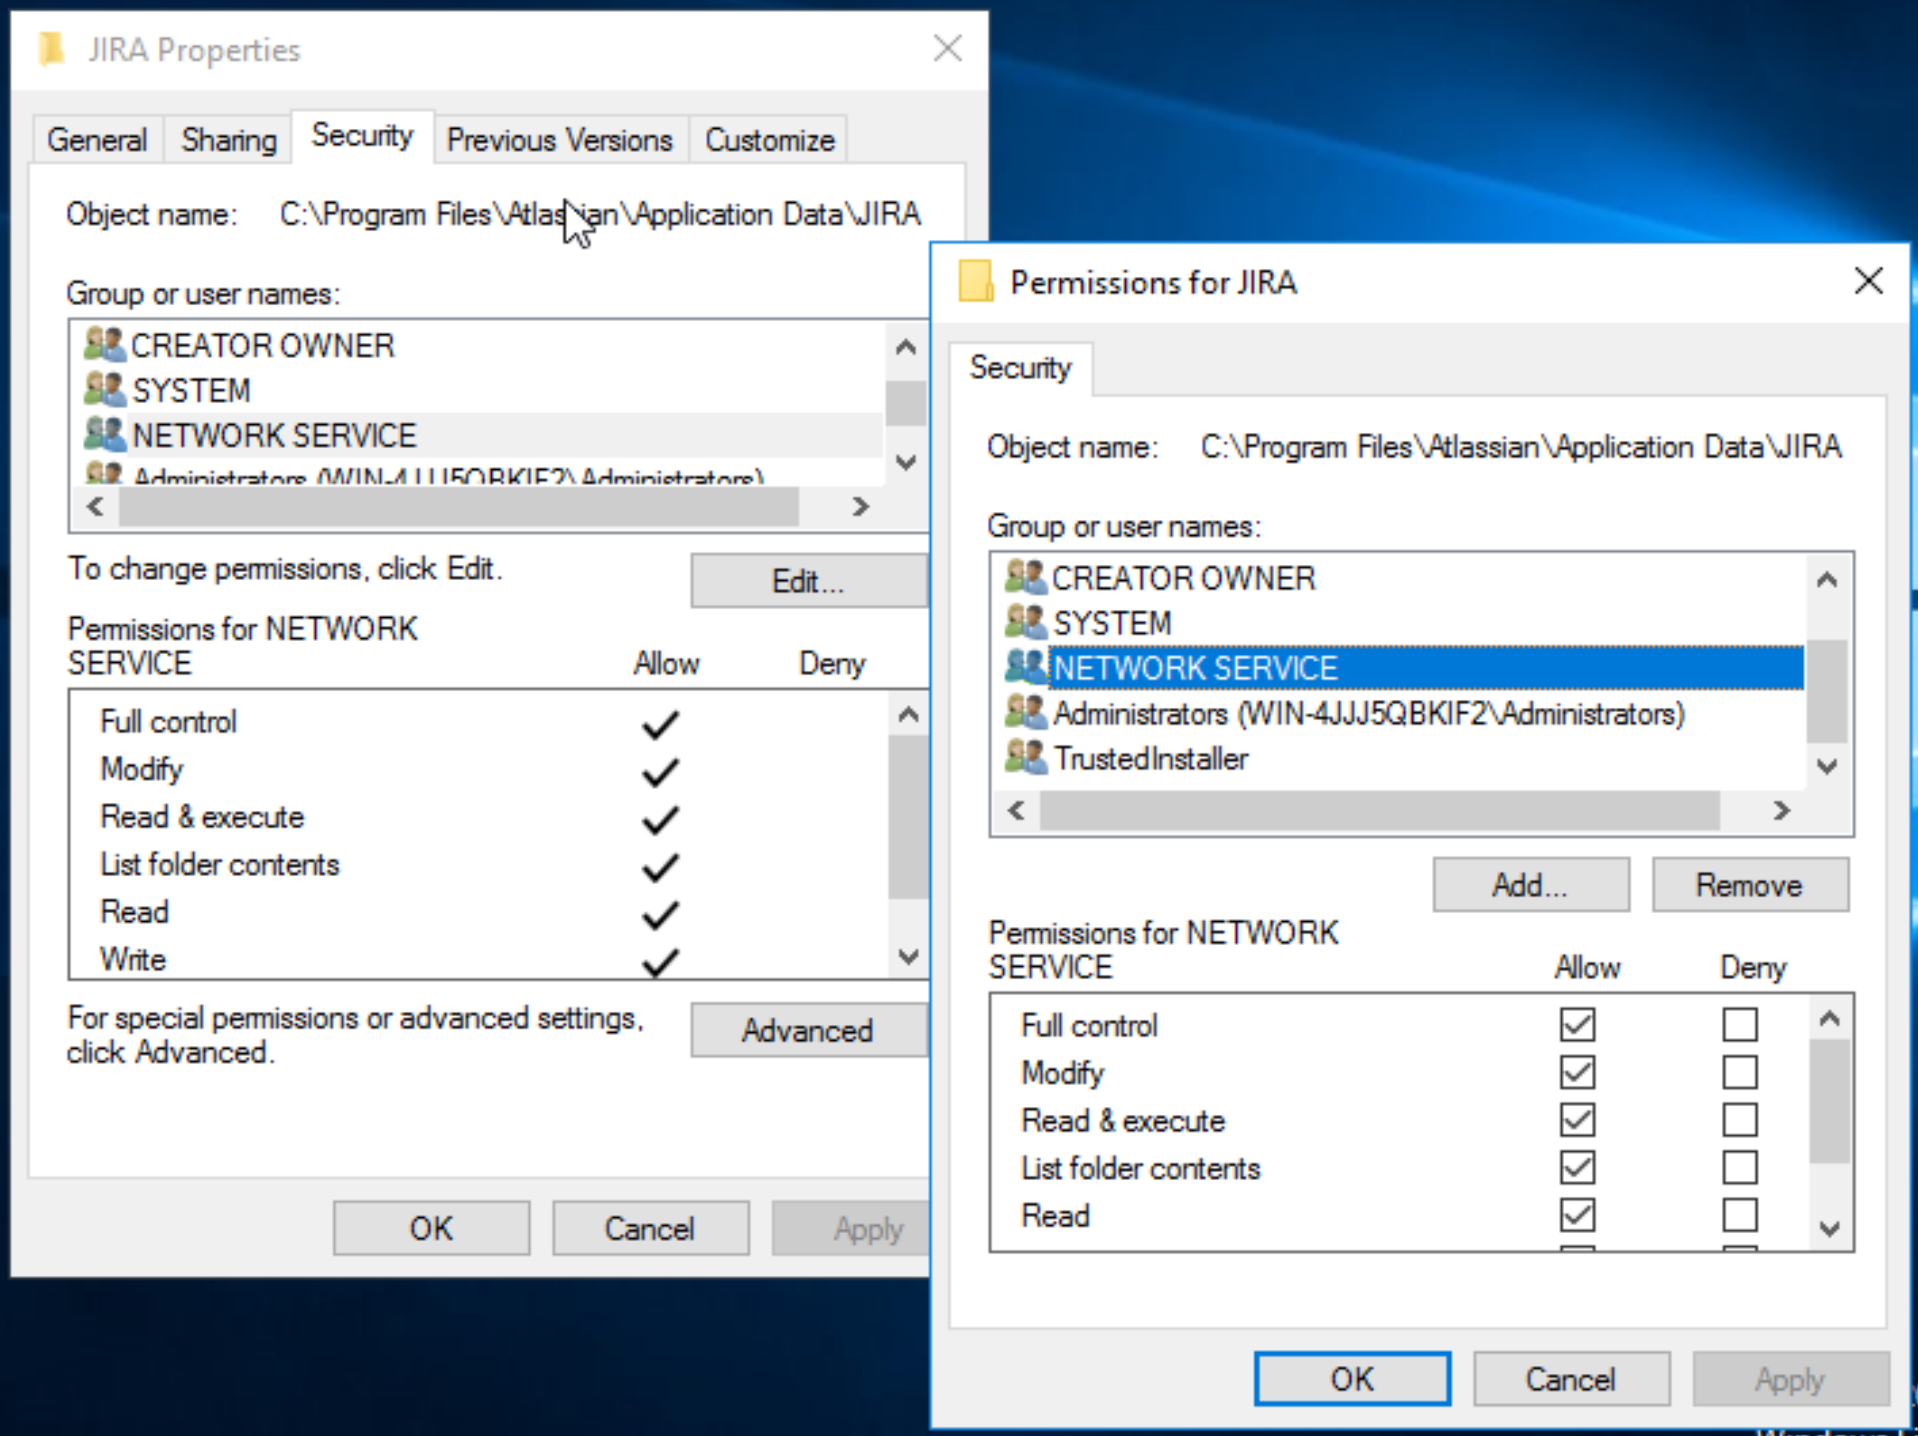Click right arrow of Permissions dialog horizontal scrollbar

point(1781,810)
